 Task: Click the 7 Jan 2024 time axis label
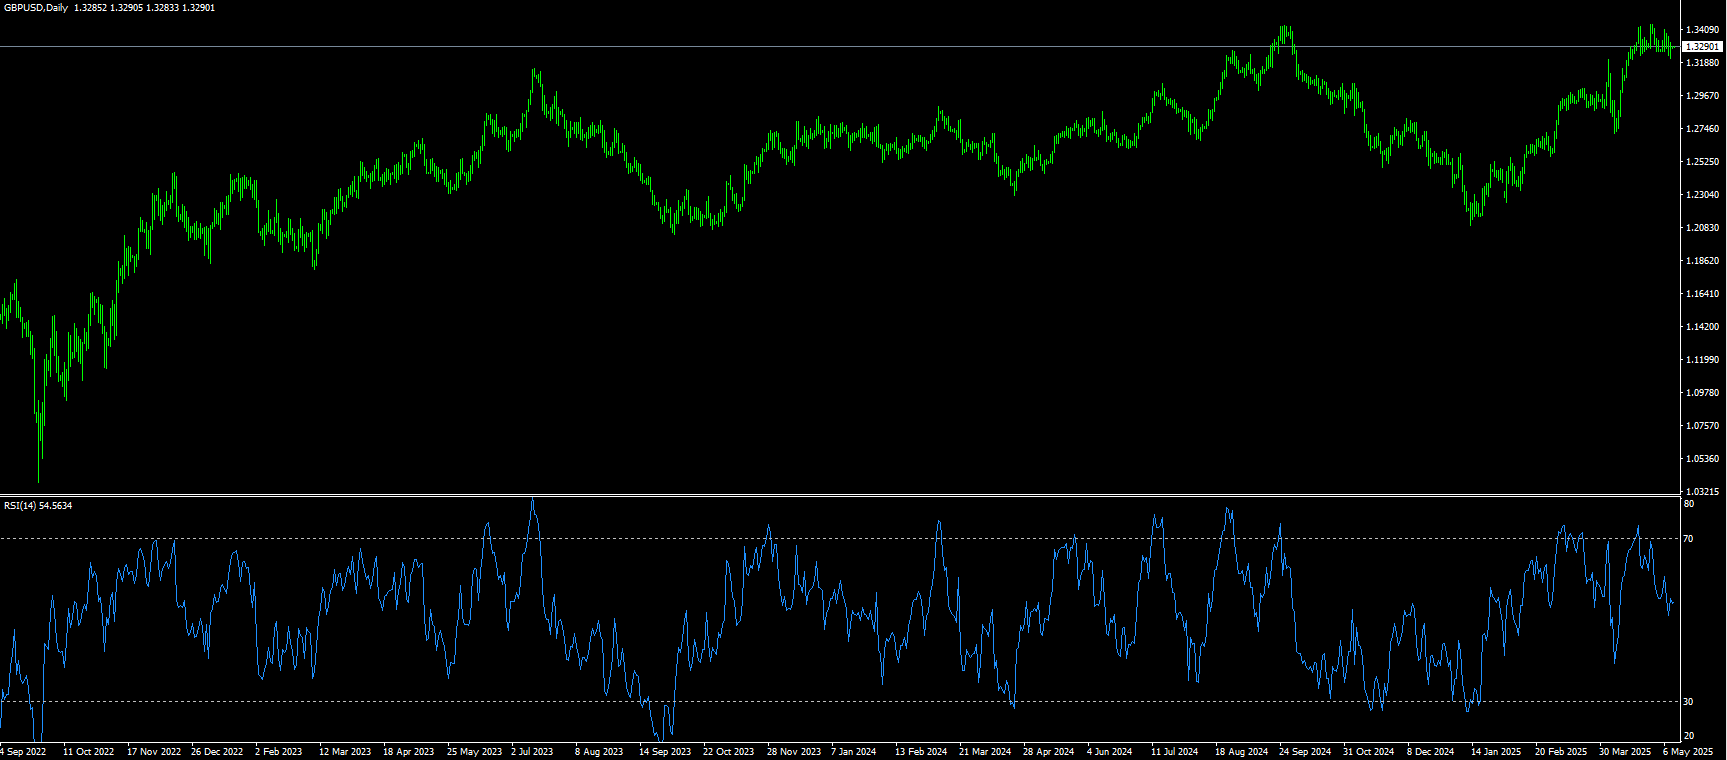click(853, 752)
